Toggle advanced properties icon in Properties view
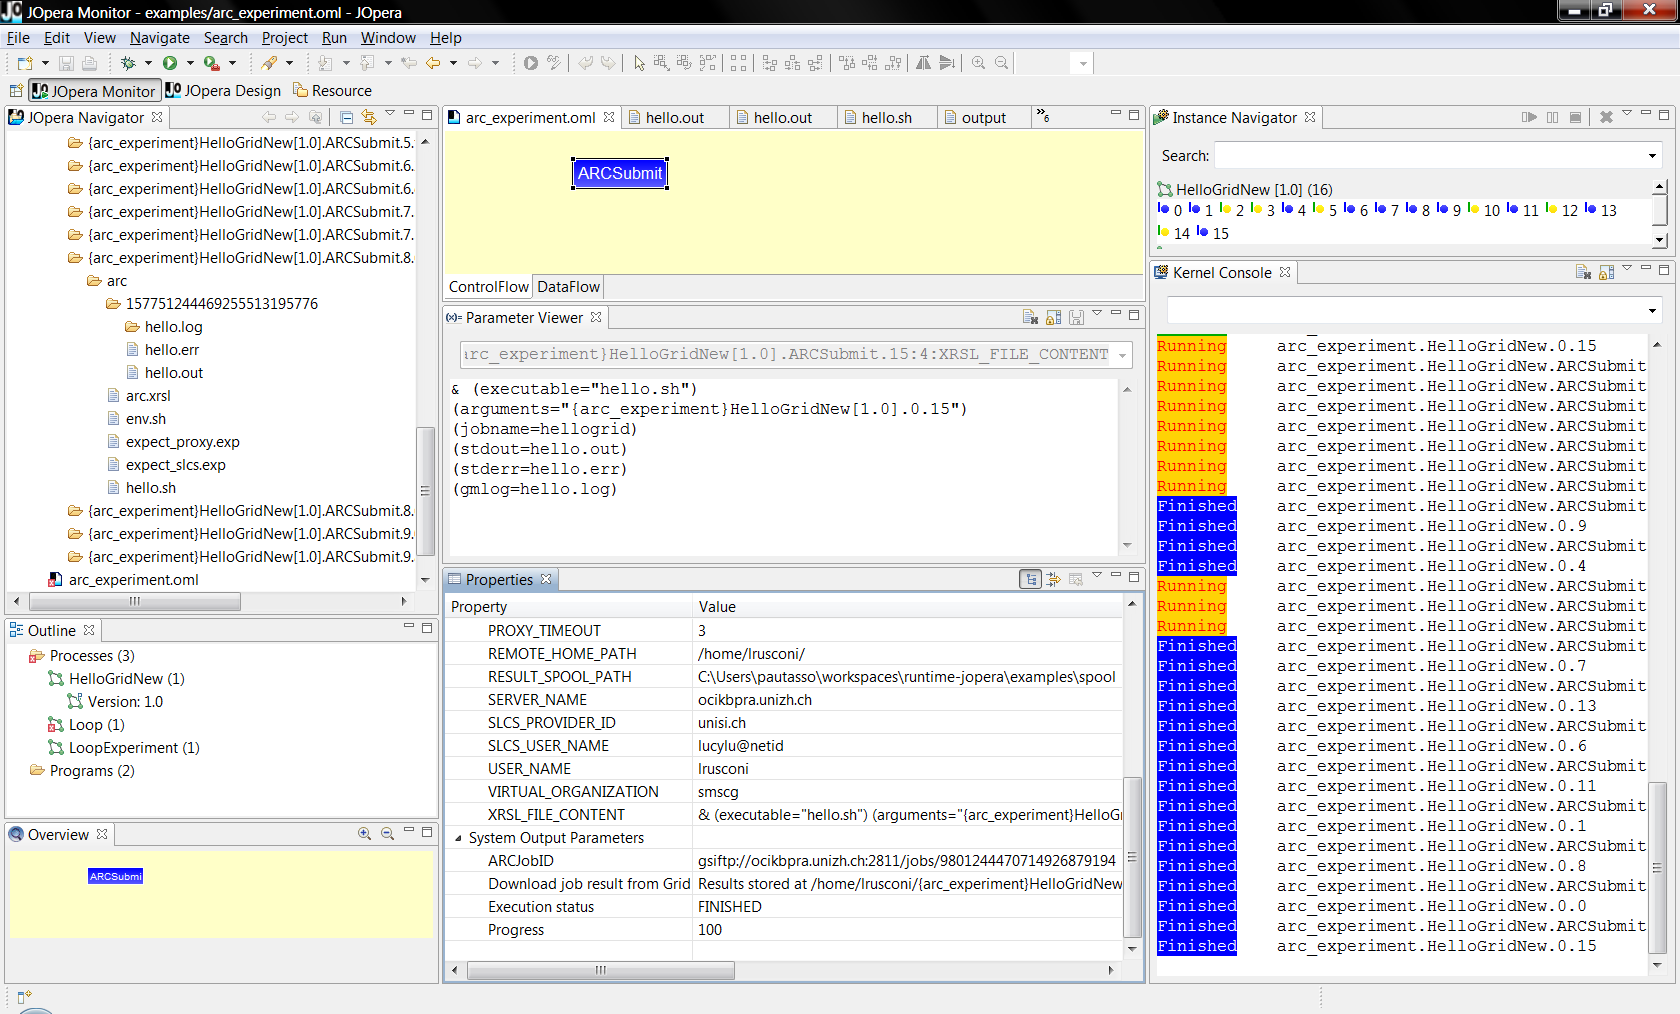1680x1014 pixels. [x=1053, y=579]
